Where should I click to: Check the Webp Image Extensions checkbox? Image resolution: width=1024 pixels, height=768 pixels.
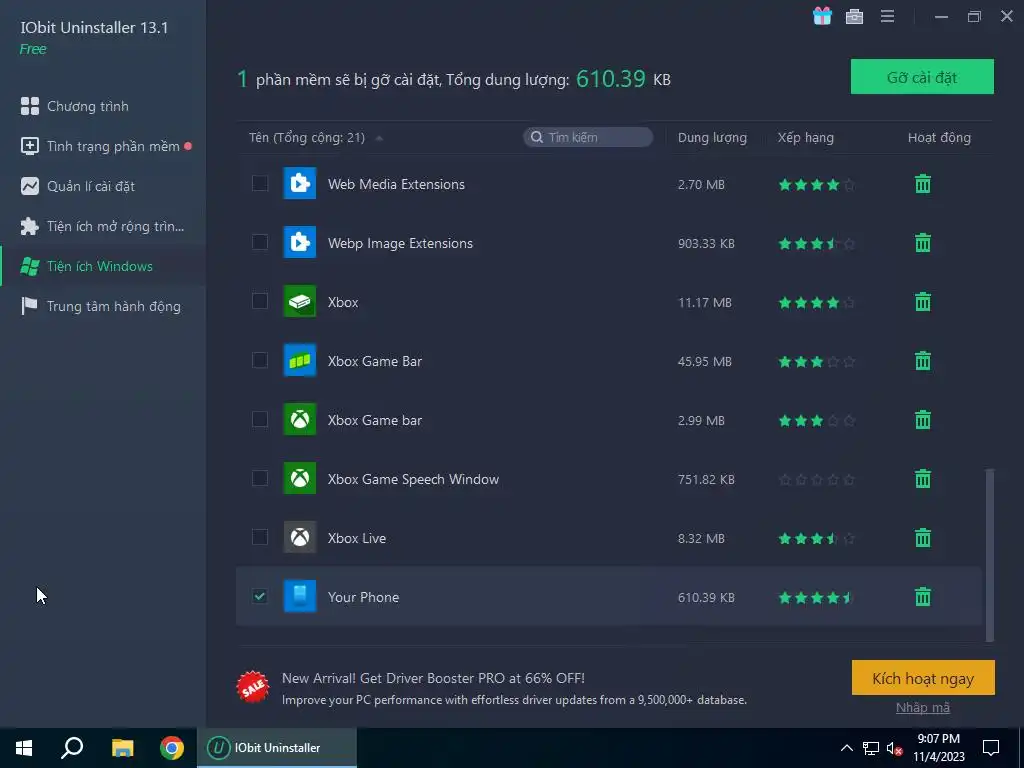click(x=260, y=242)
